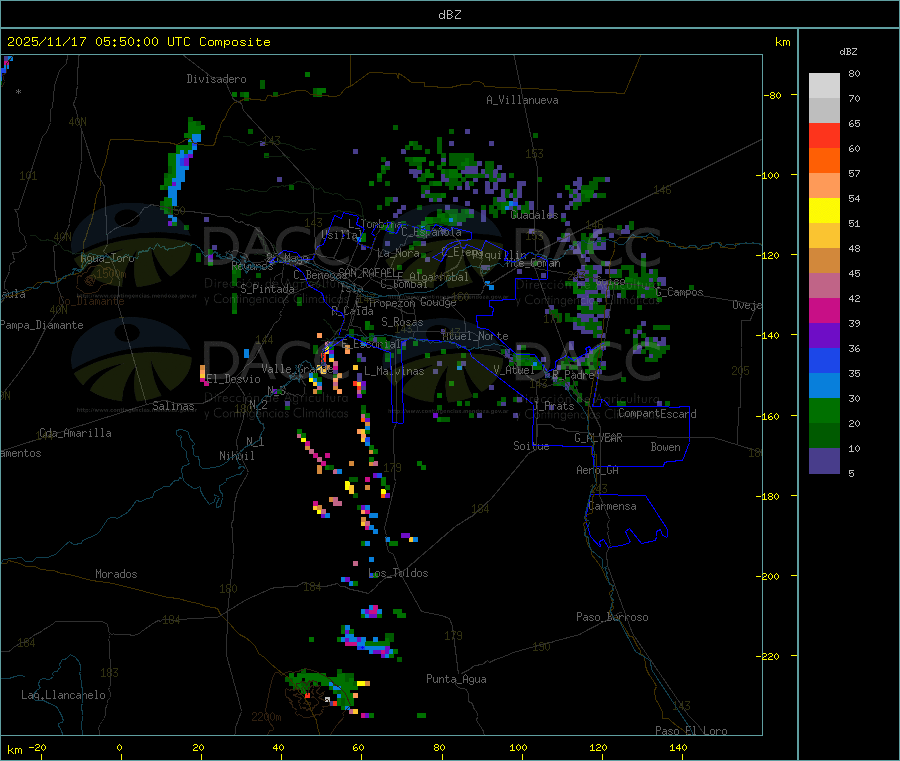This screenshot has width=900, height=761.
Task: Click the 100 km horizontal axis tick
Action: click(x=518, y=747)
